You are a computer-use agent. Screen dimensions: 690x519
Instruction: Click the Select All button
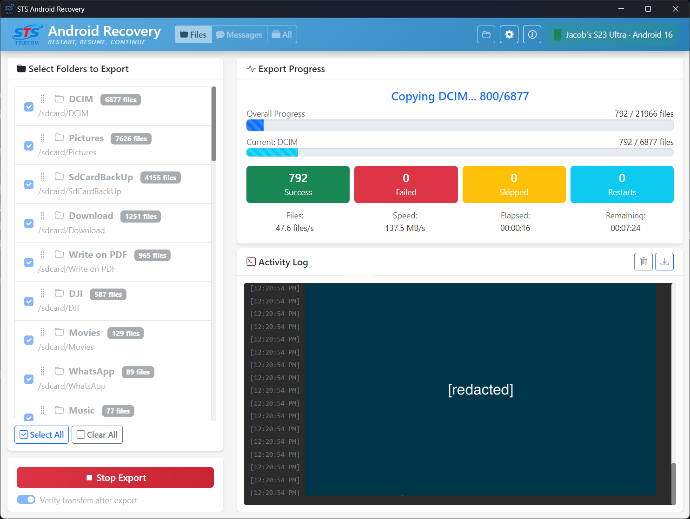click(42, 435)
